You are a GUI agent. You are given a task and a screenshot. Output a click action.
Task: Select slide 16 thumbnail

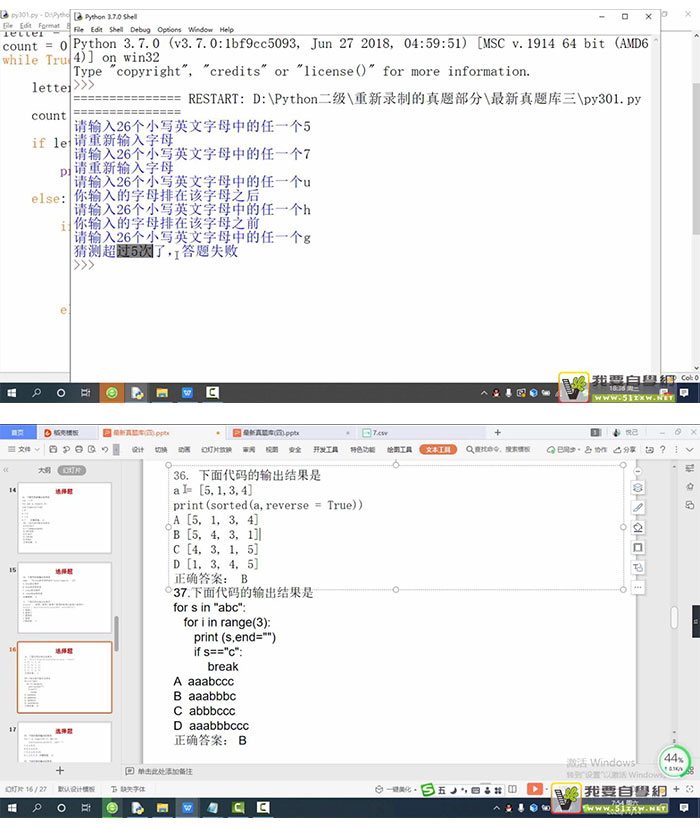(x=64, y=677)
